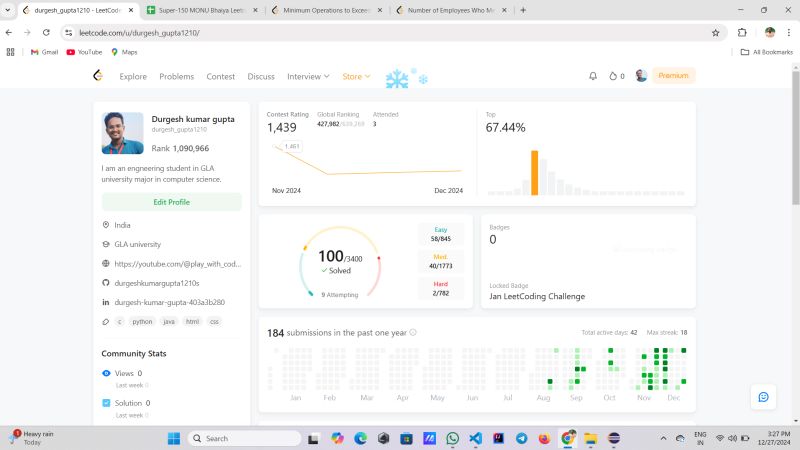The image size is (800, 450).
Task: Open the Discuss page
Action: pos(261,76)
